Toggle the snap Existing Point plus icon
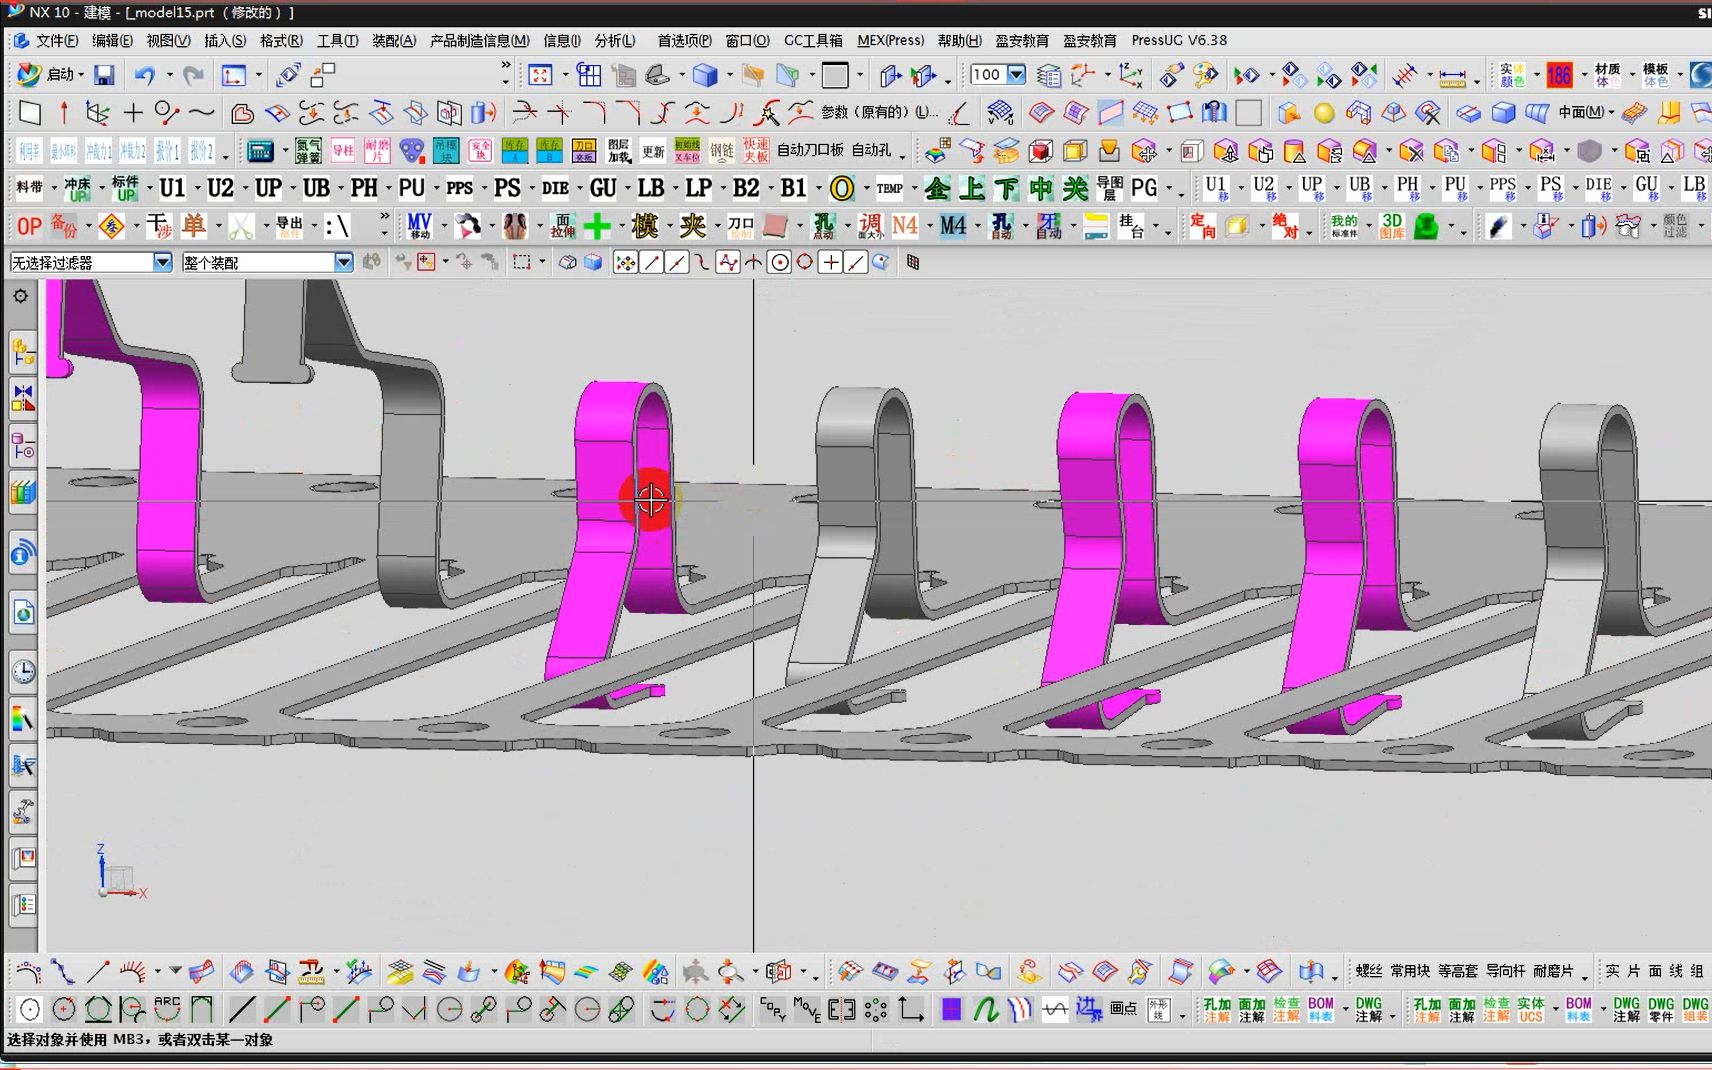Screen dimensions: 1712x1070 click(x=830, y=262)
